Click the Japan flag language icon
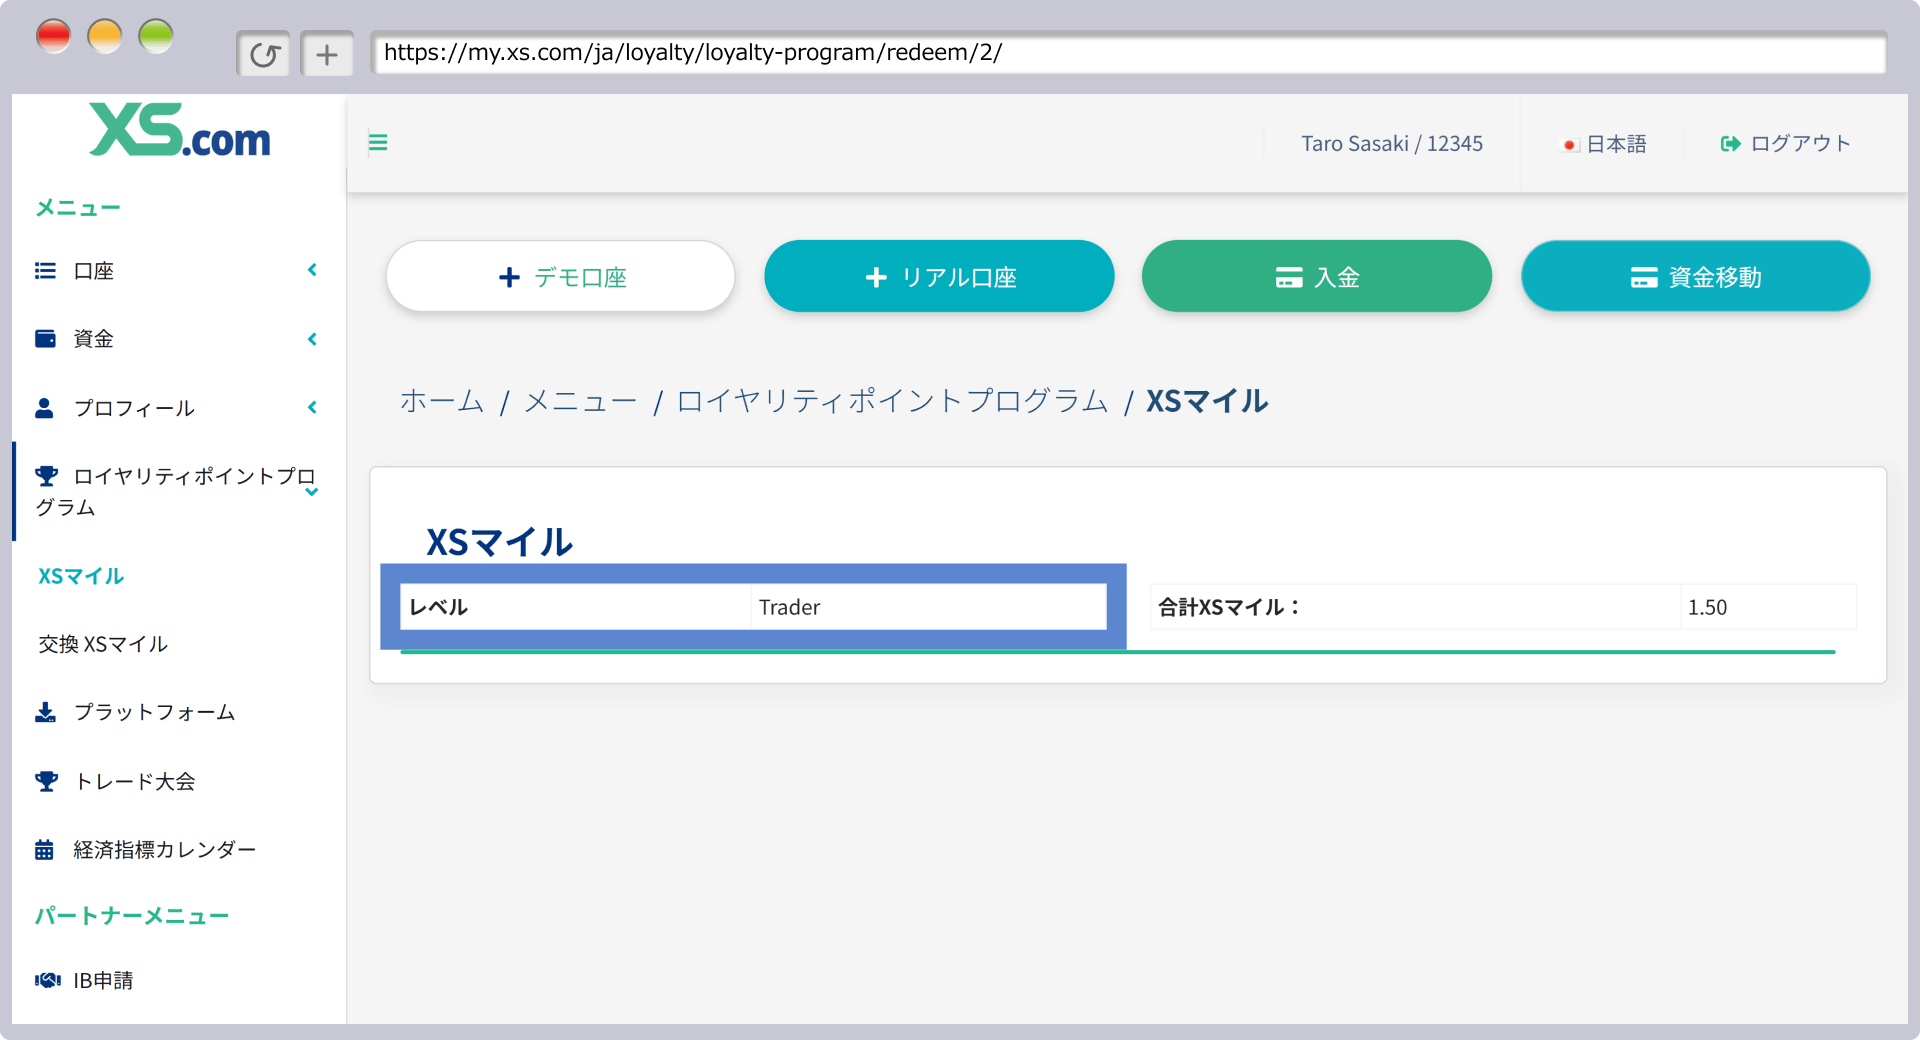Viewport: 1920px width, 1040px height. 1569,145
